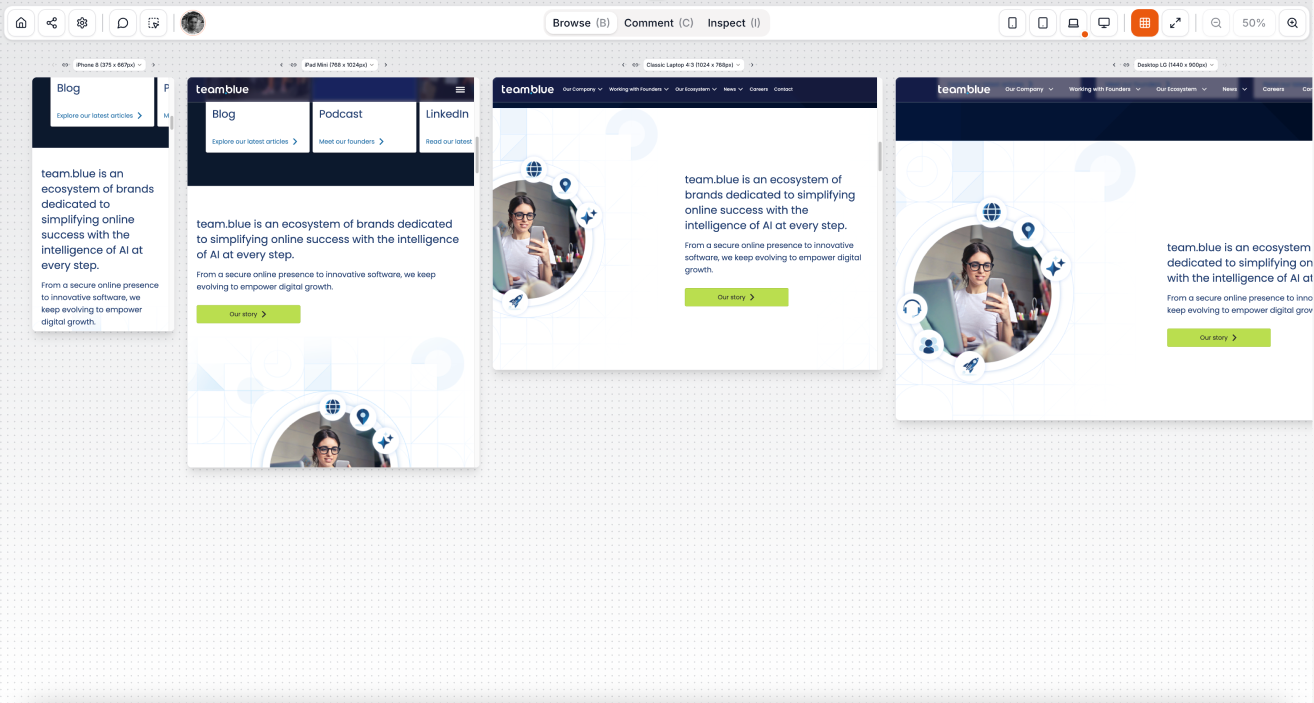Open the share icon
Image resolution: width=1314 pixels, height=703 pixels.
[x=52, y=23]
